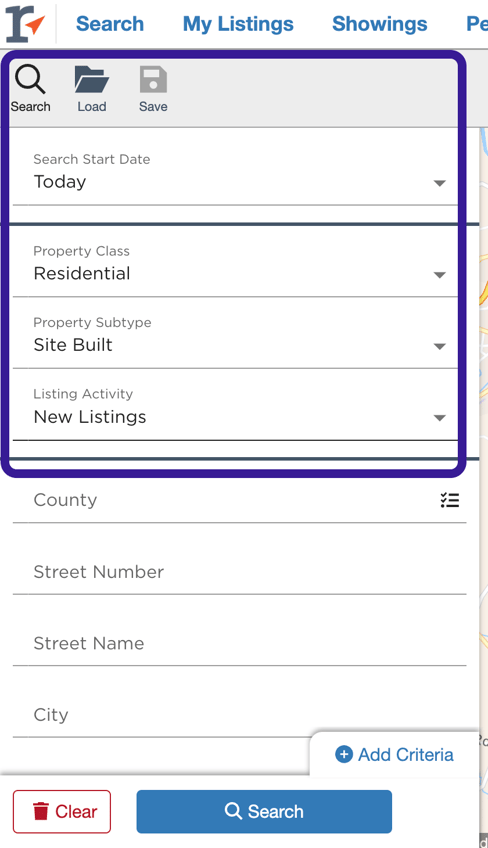Click the plus icon beside Add Criteria
This screenshot has height=848, width=488.
pyautogui.click(x=344, y=754)
